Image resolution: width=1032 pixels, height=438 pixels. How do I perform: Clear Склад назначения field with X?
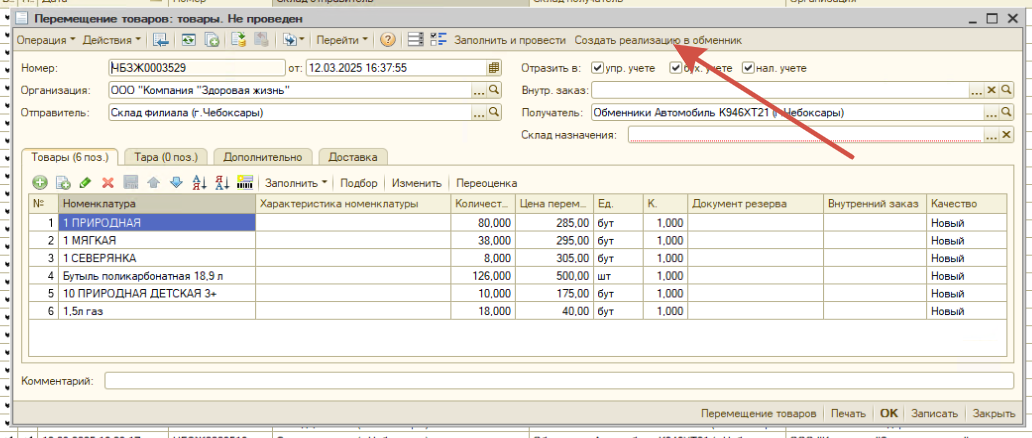pos(1006,135)
